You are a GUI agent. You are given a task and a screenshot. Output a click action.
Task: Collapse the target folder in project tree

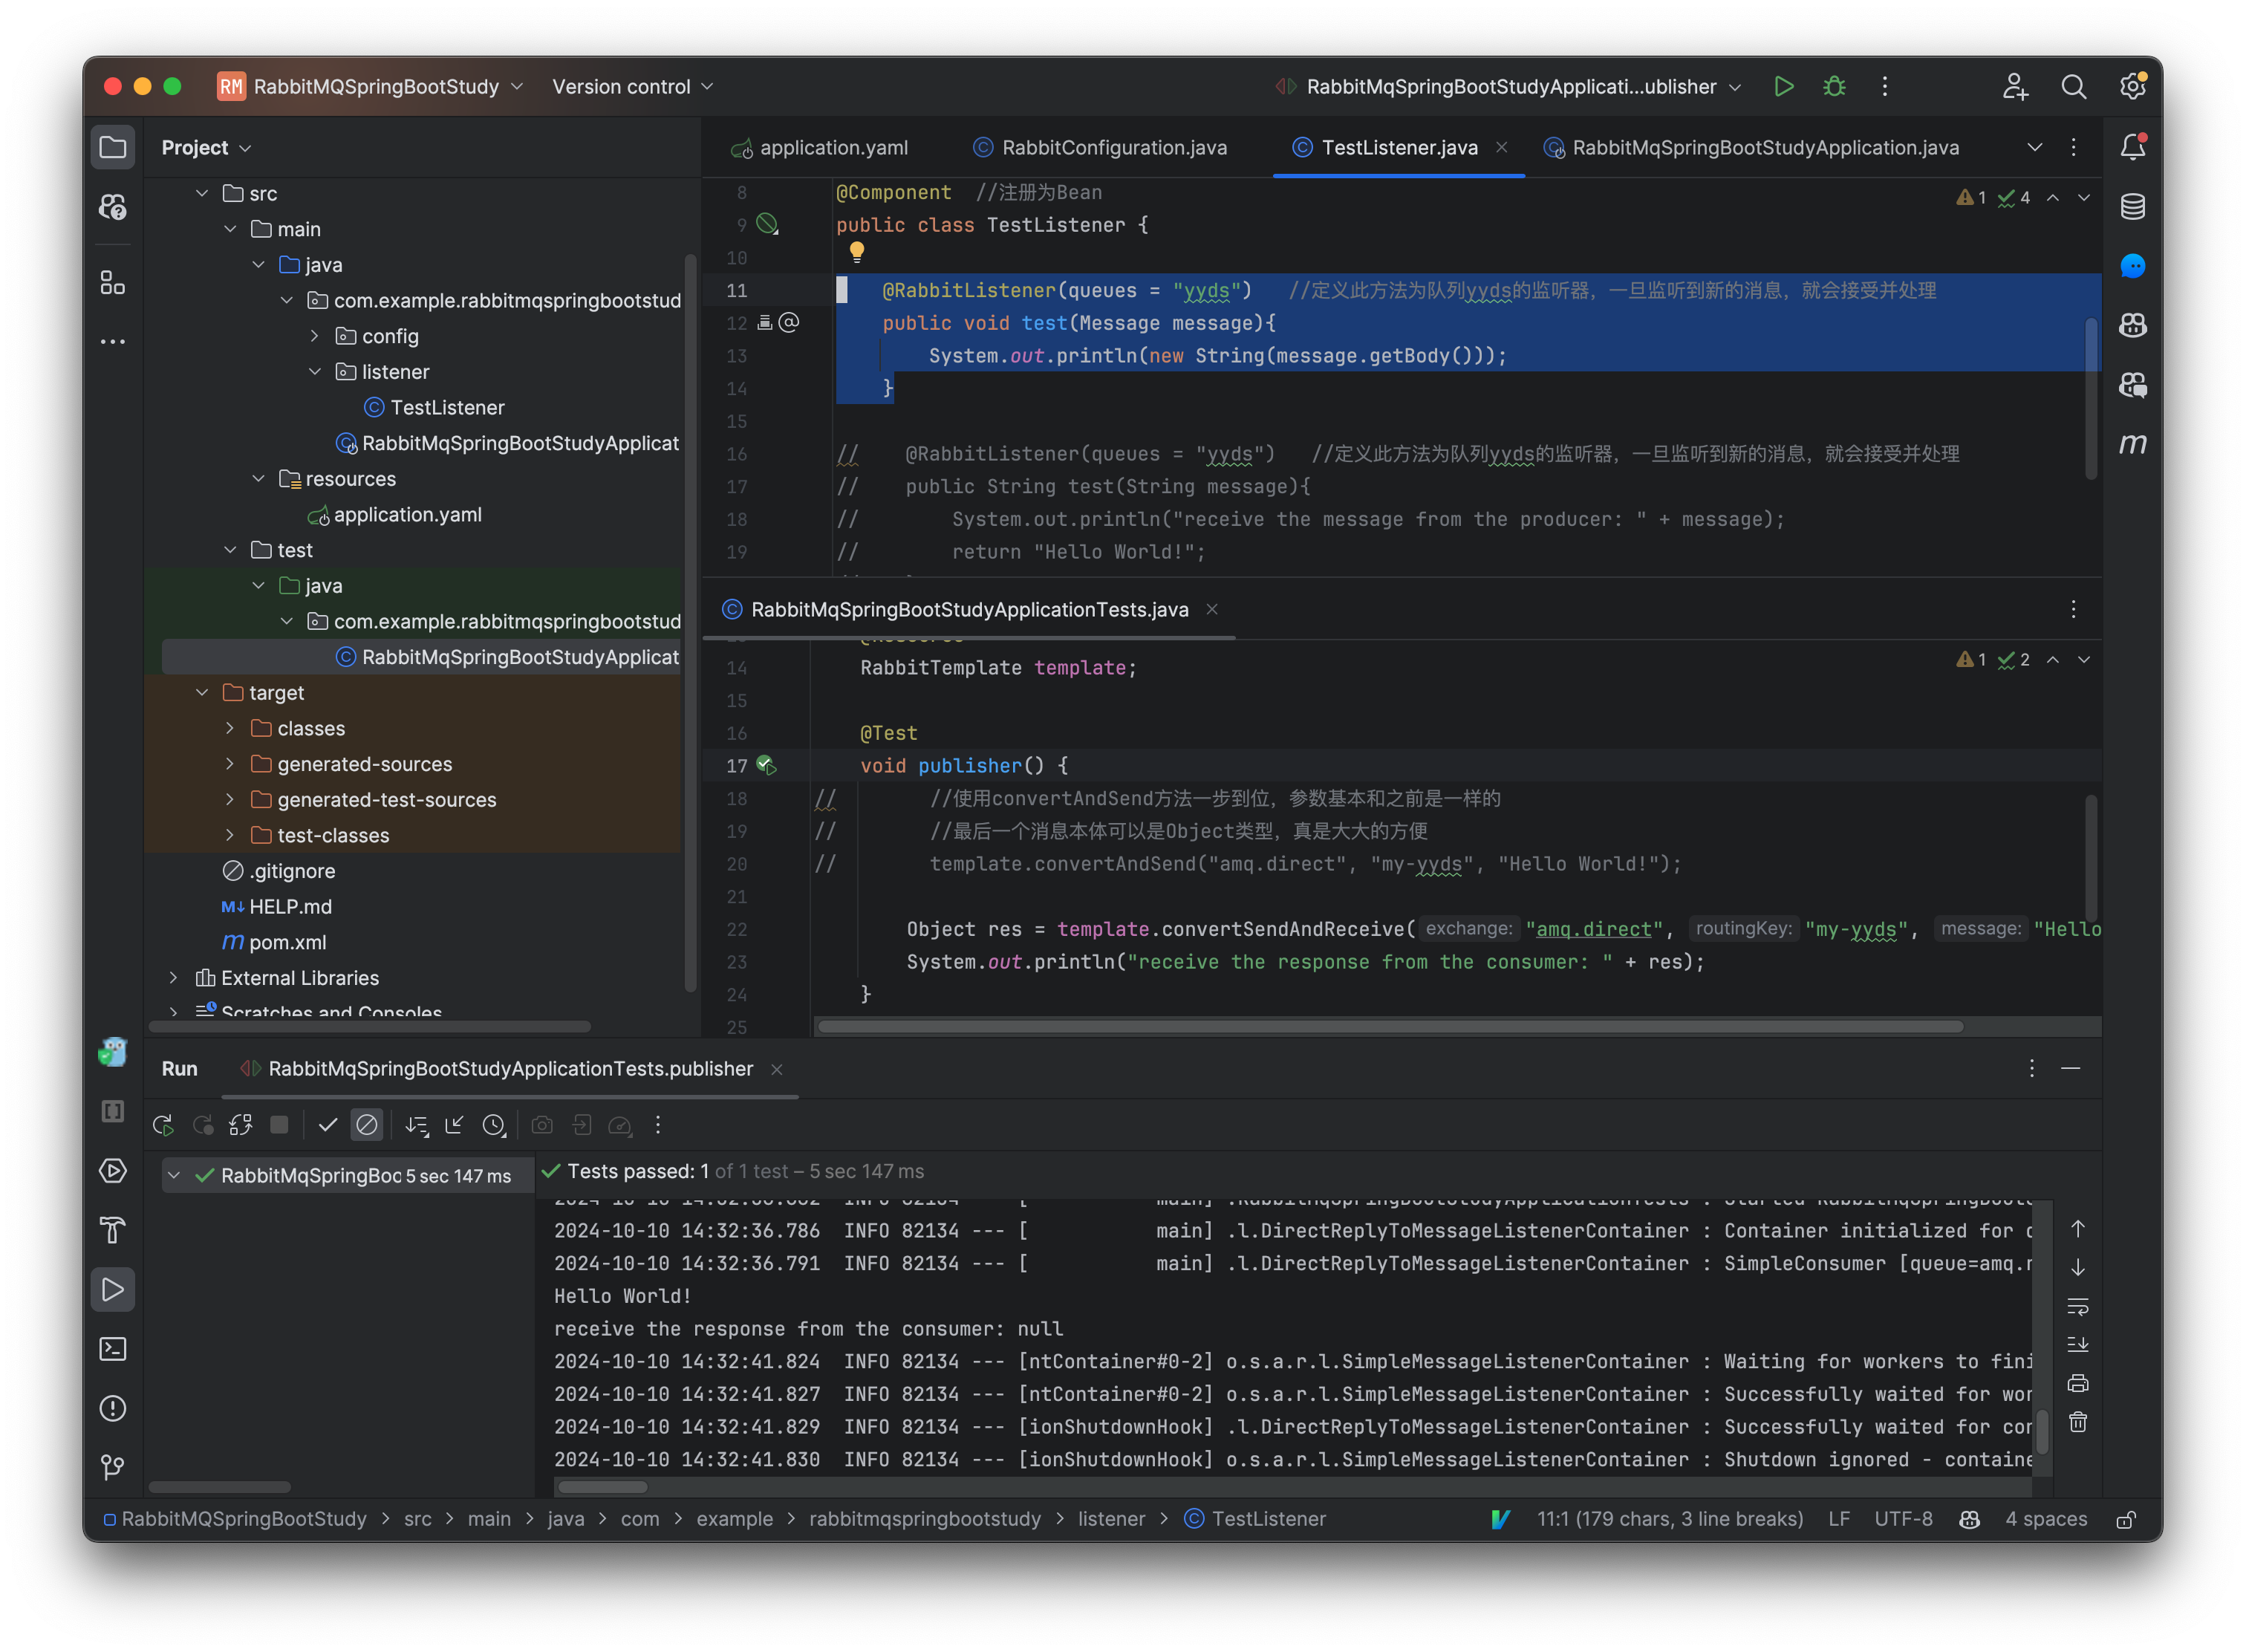pos(202,692)
